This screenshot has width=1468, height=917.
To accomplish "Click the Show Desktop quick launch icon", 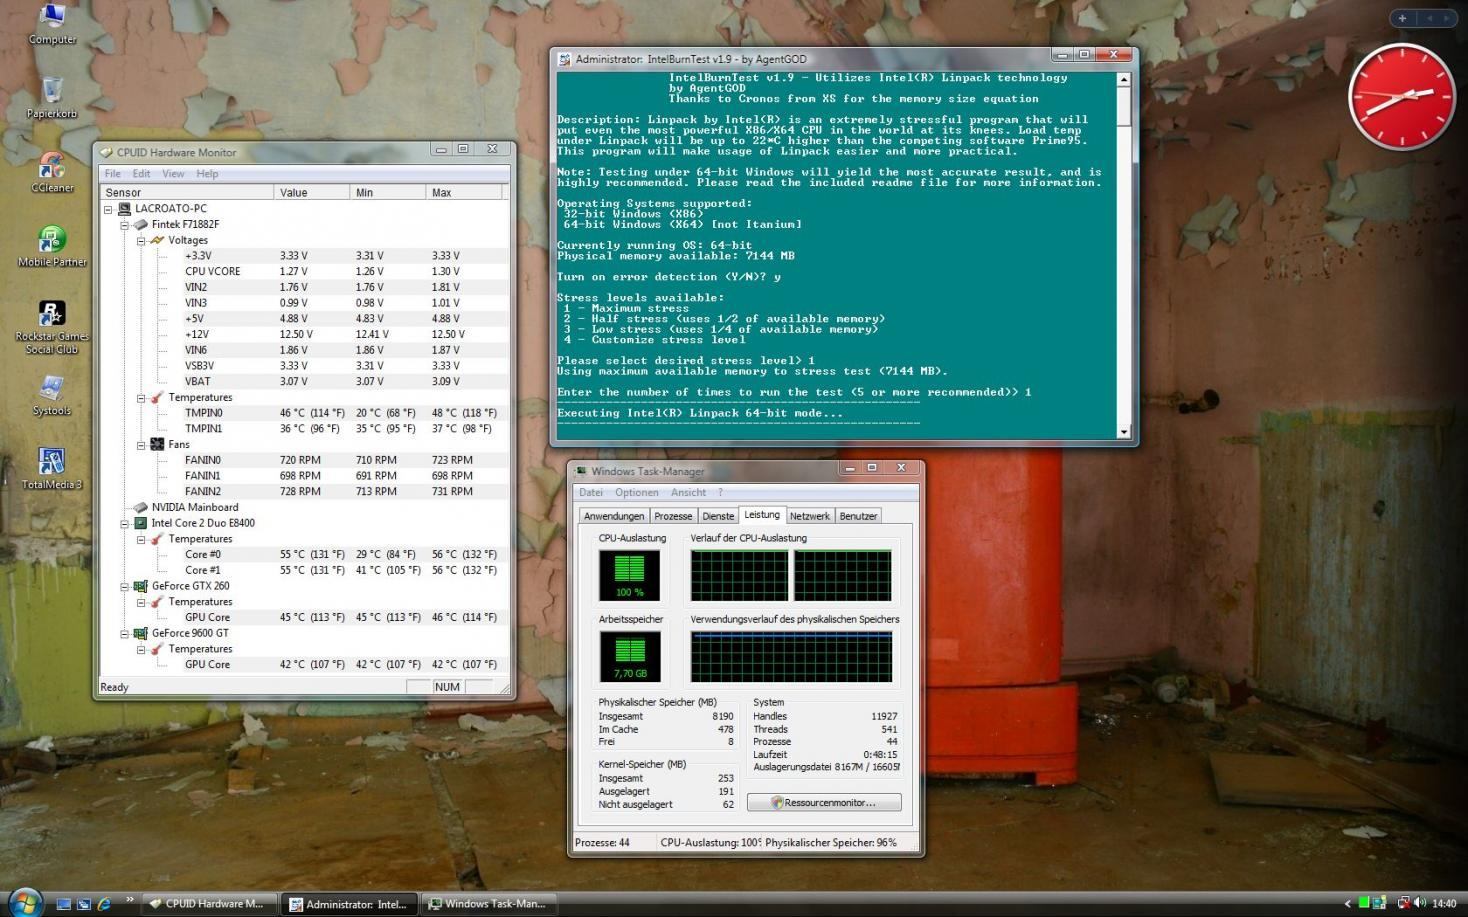I will point(64,904).
